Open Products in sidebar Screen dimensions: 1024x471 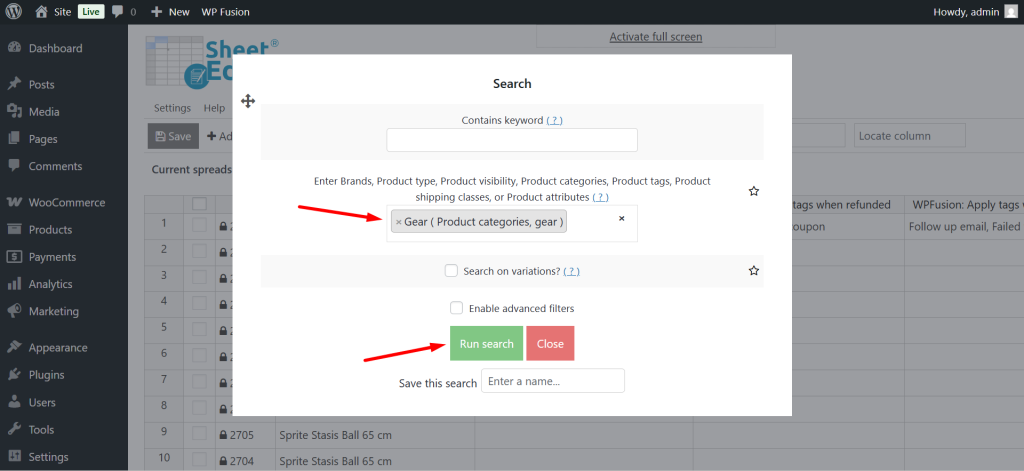pos(50,230)
